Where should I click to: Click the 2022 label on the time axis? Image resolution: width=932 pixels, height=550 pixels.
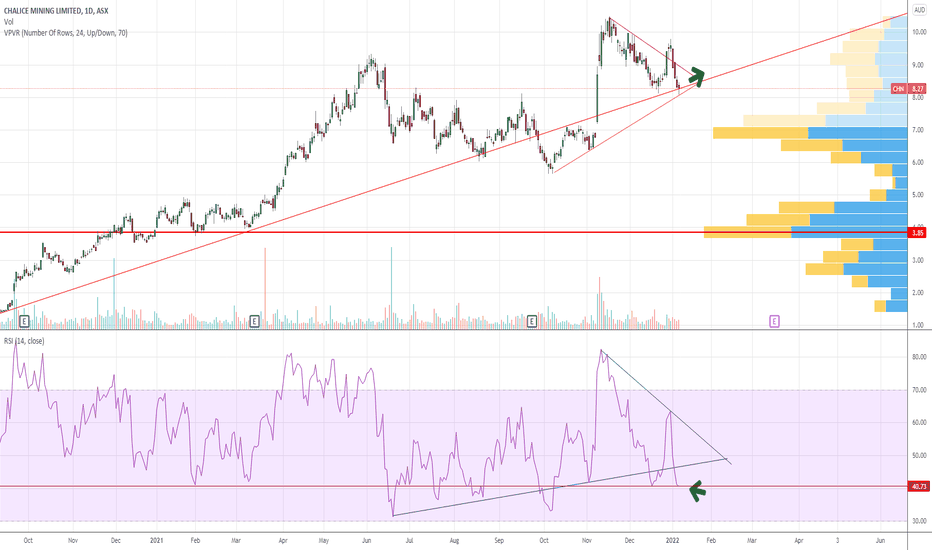672,540
